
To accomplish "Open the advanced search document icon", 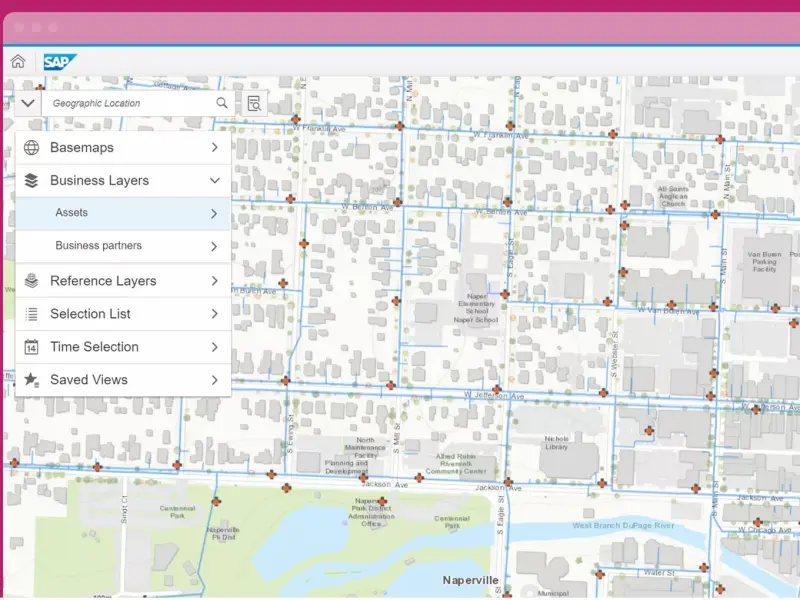I will [x=254, y=103].
